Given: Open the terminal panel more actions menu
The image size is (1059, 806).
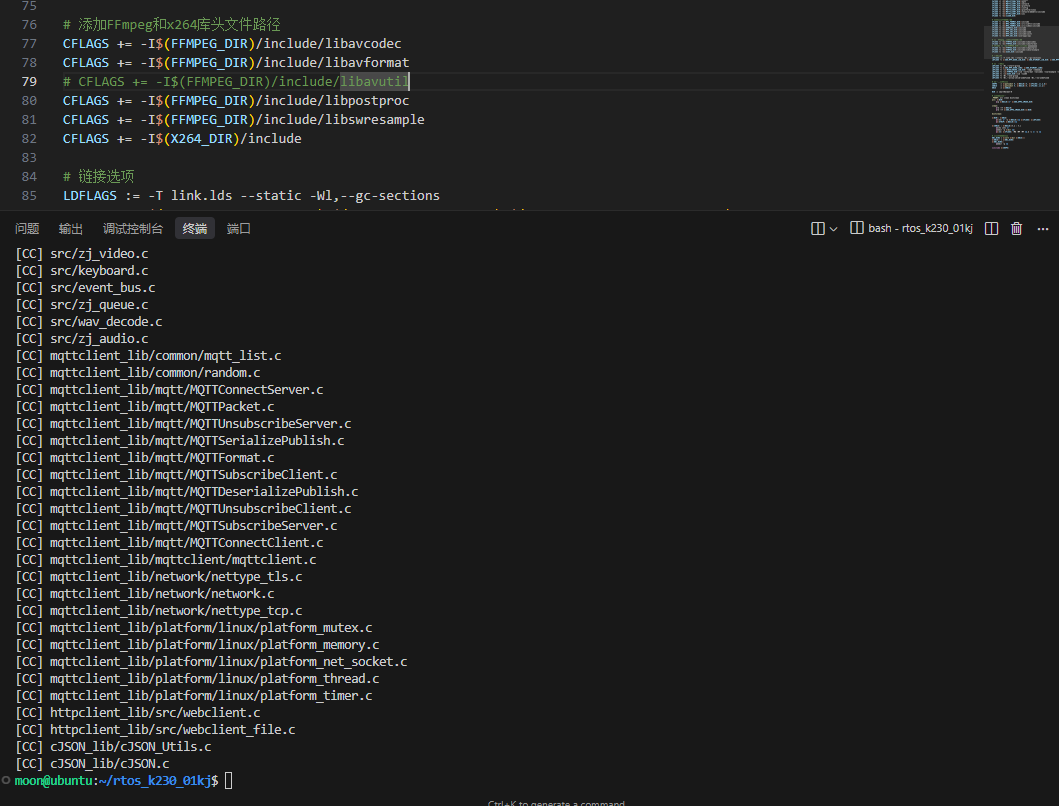Looking at the screenshot, I should click(1043, 229).
